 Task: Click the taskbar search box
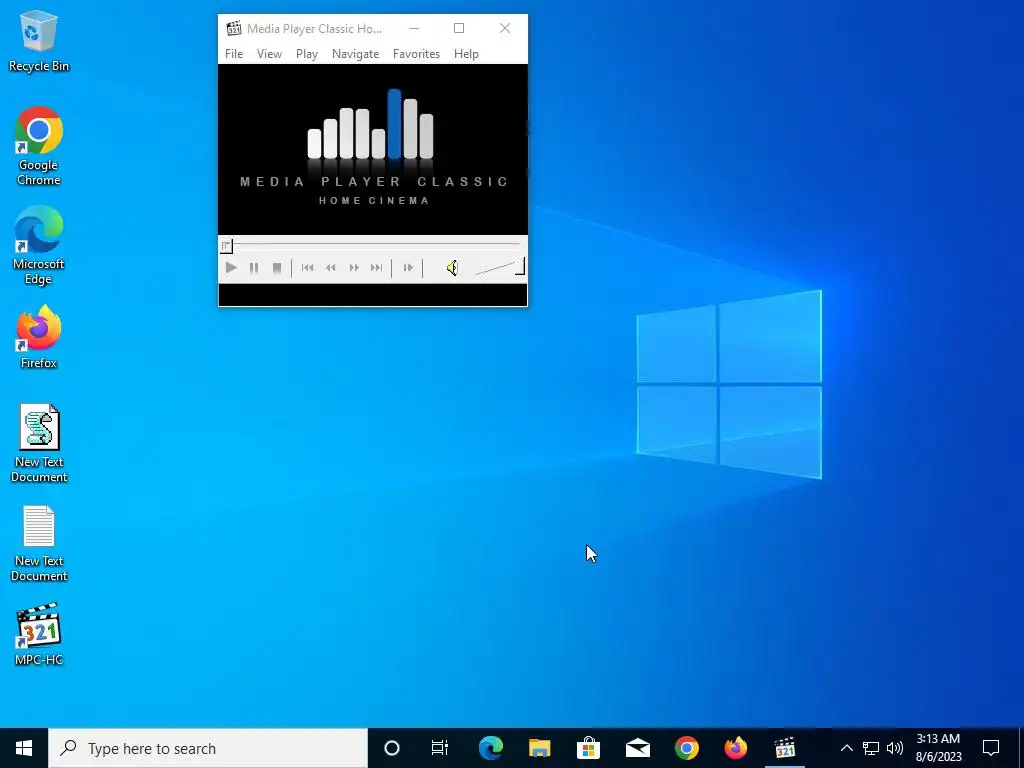click(x=208, y=748)
